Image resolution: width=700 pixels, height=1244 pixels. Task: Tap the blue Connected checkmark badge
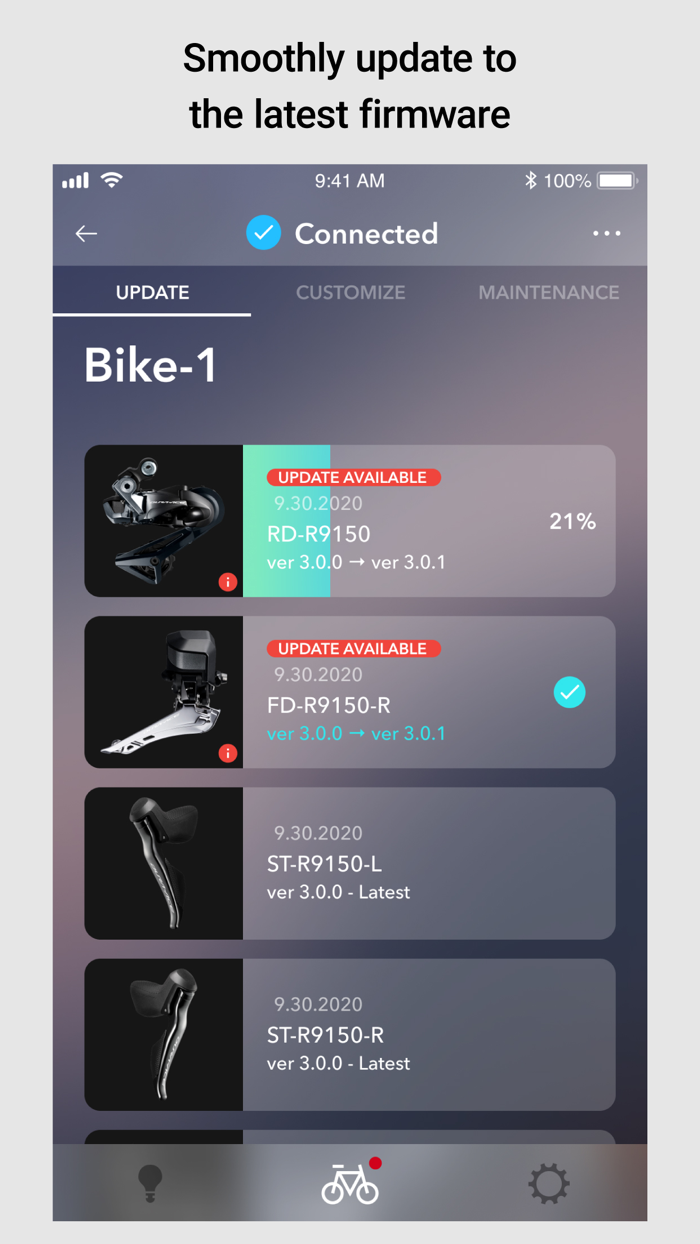[x=263, y=233]
